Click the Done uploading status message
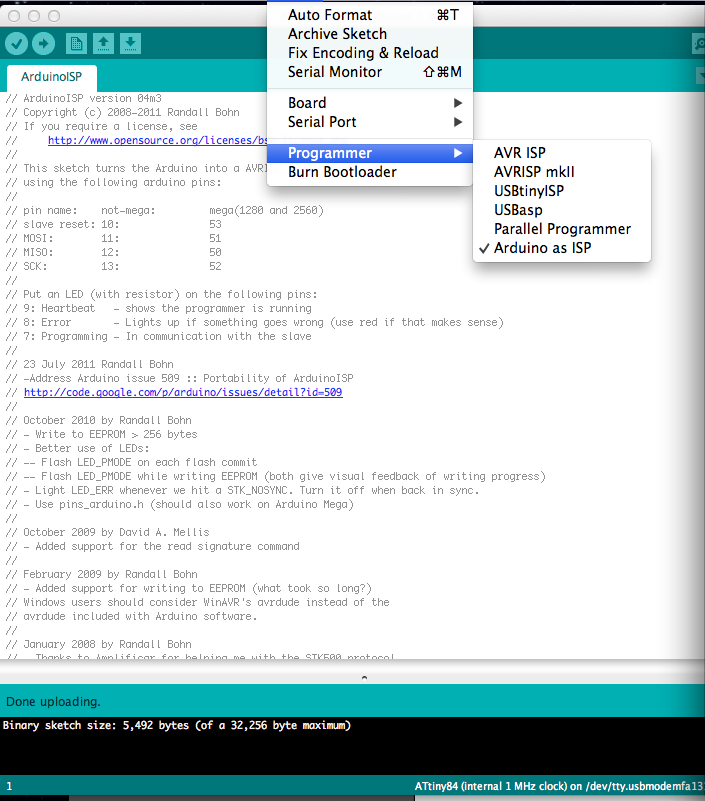 click(53, 702)
